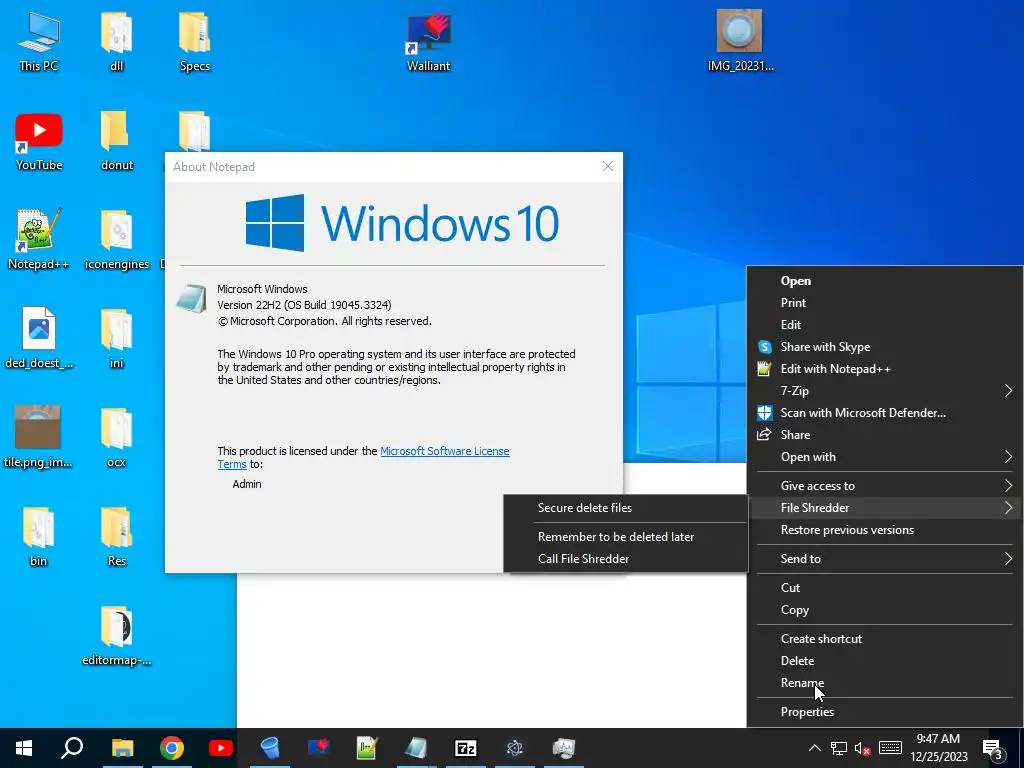The image size is (1024, 768).
Task: Expand the Send to submenu
Action: point(885,558)
